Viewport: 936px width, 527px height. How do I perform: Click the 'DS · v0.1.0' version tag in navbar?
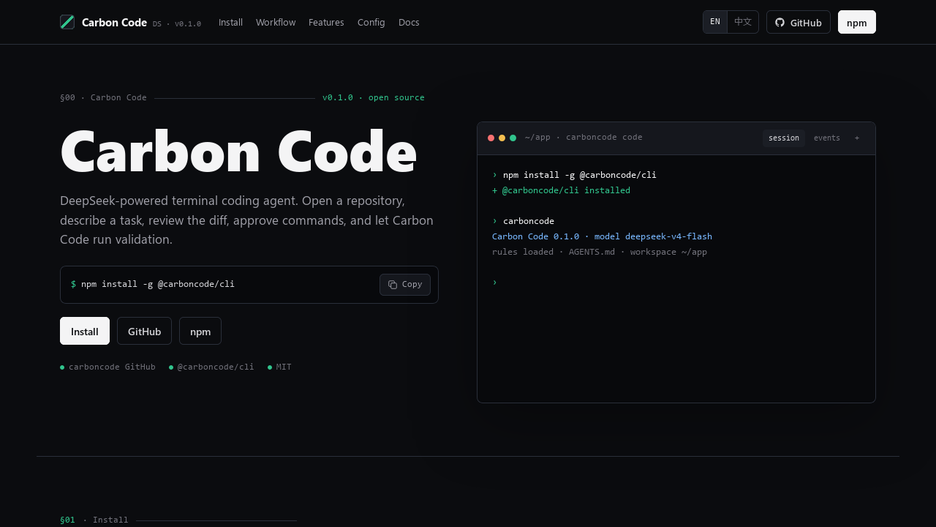click(x=177, y=24)
